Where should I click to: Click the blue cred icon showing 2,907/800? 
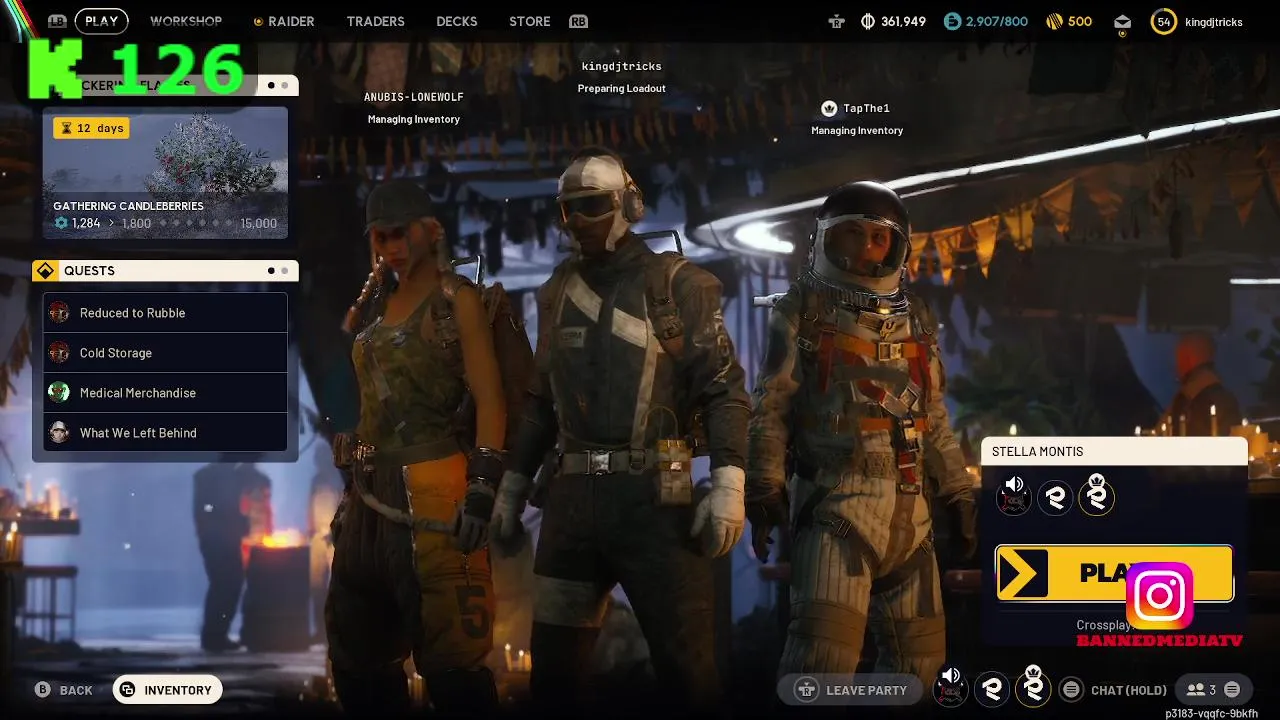[x=952, y=21]
